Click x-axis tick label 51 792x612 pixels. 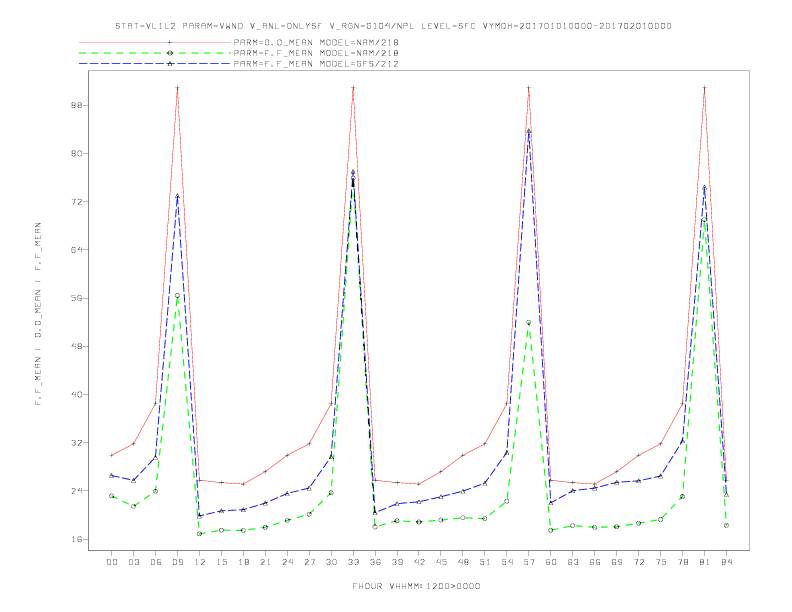485,562
